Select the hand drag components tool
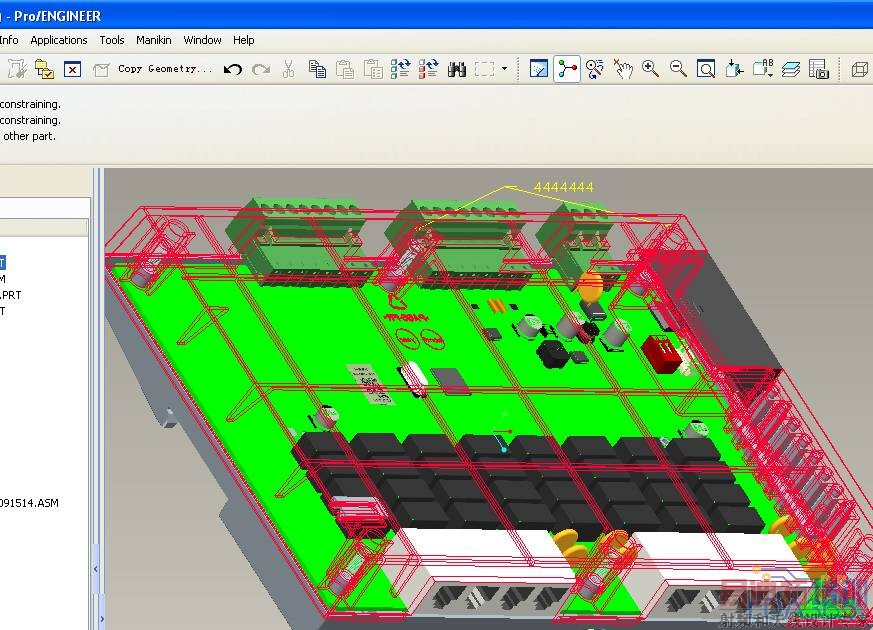Image resolution: width=873 pixels, height=630 pixels. tap(623, 68)
